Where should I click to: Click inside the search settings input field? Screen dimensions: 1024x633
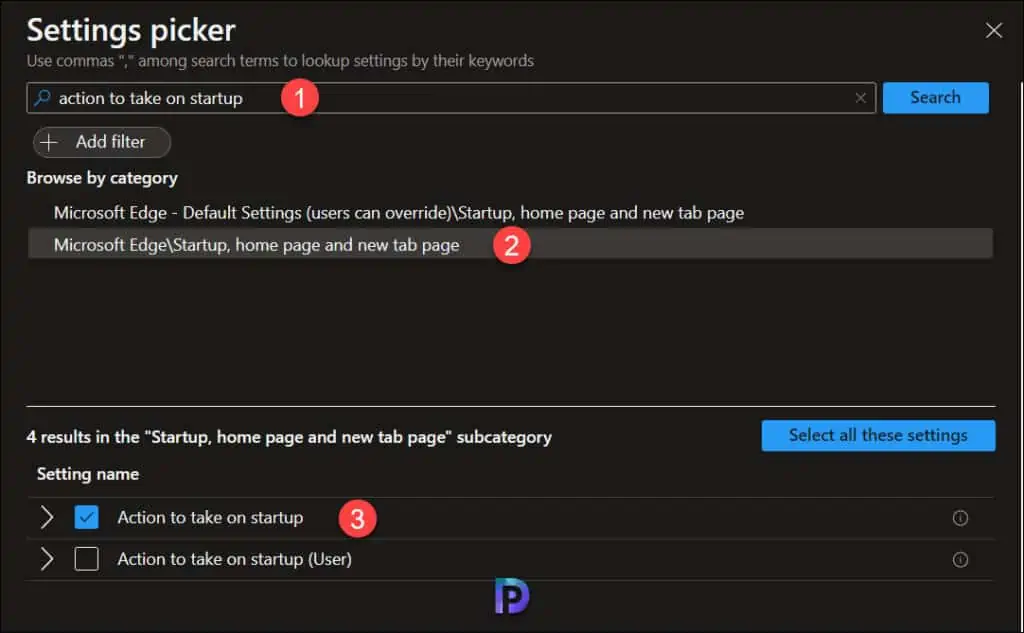pyautogui.click(x=451, y=98)
